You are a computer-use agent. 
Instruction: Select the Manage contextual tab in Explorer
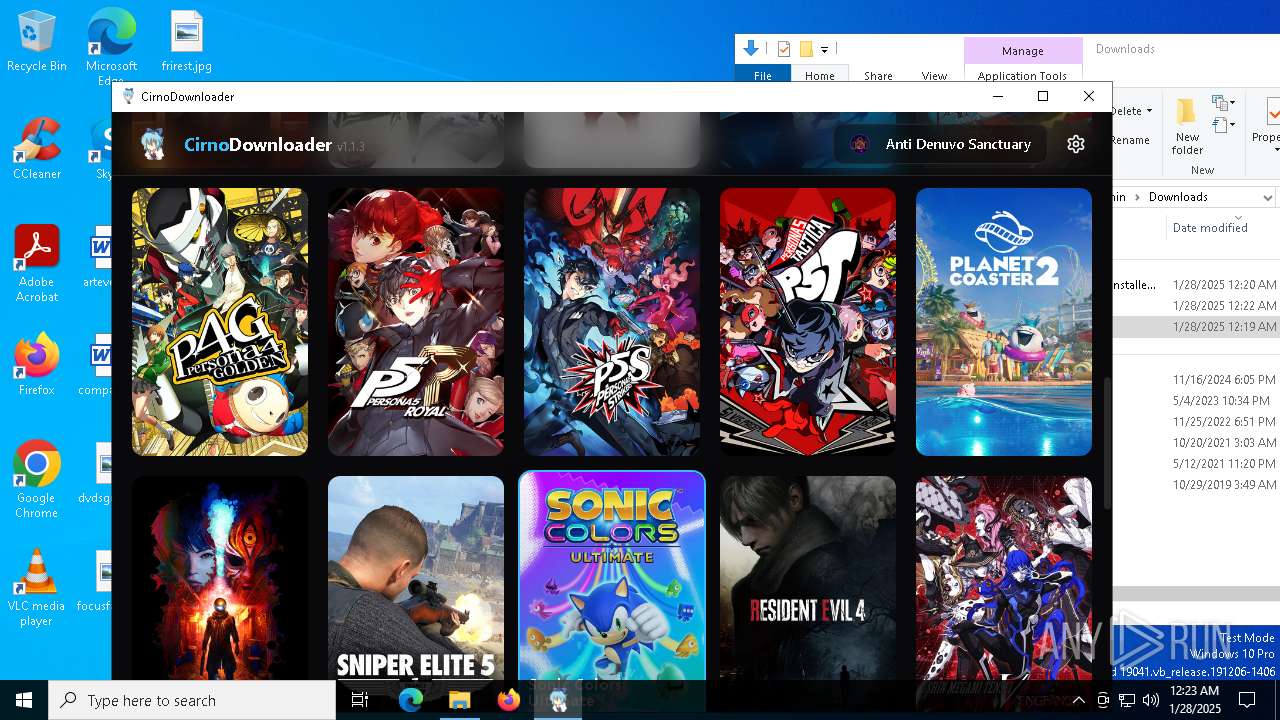tap(1022, 51)
